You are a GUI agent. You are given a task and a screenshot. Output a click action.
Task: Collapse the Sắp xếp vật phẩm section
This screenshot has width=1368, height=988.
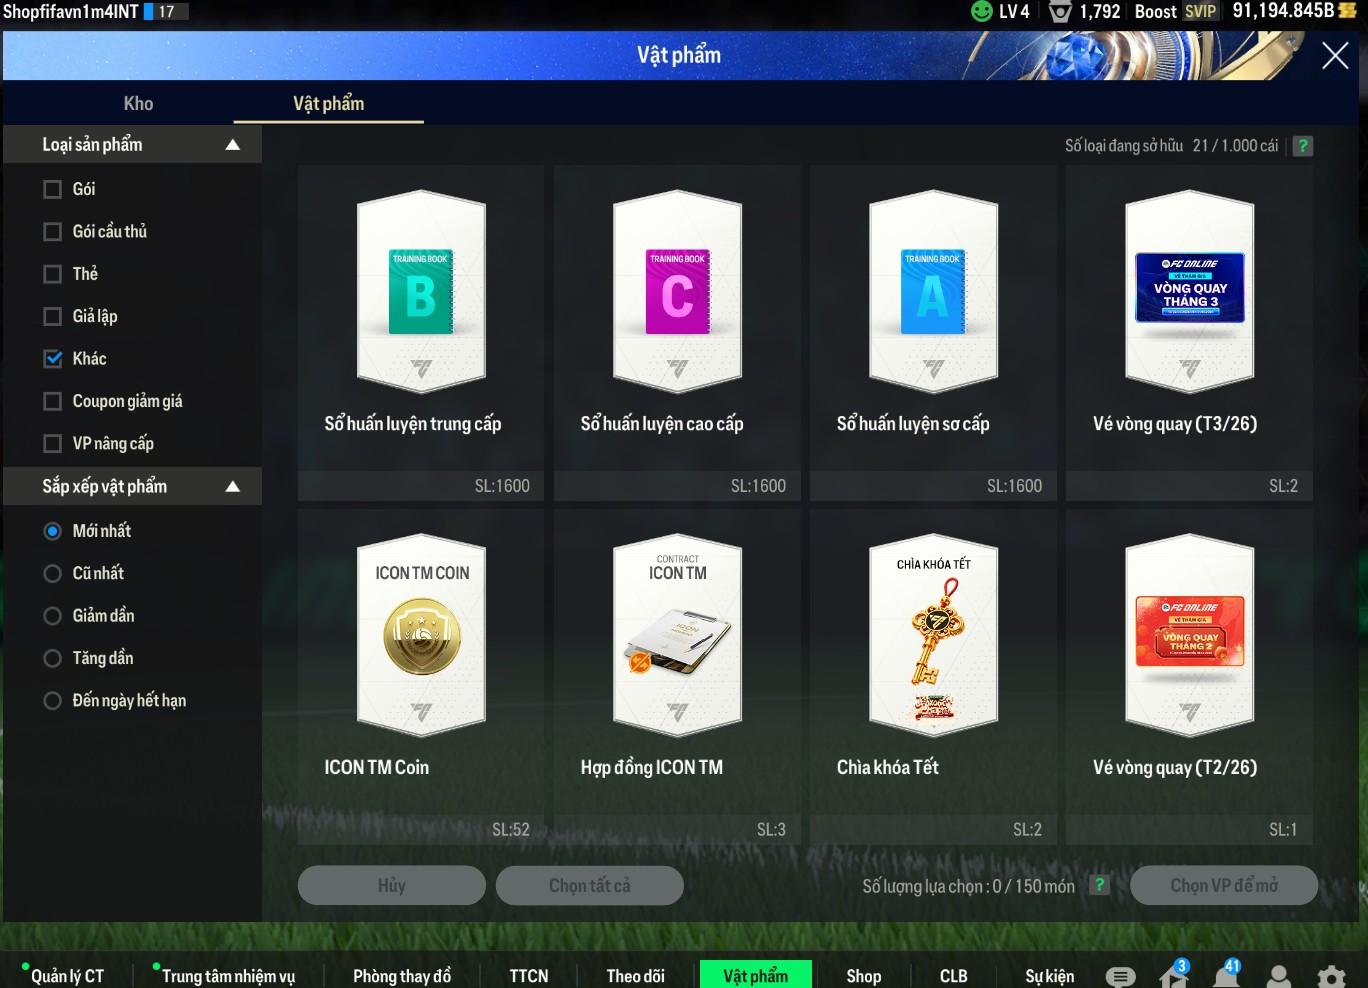[232, 487]
